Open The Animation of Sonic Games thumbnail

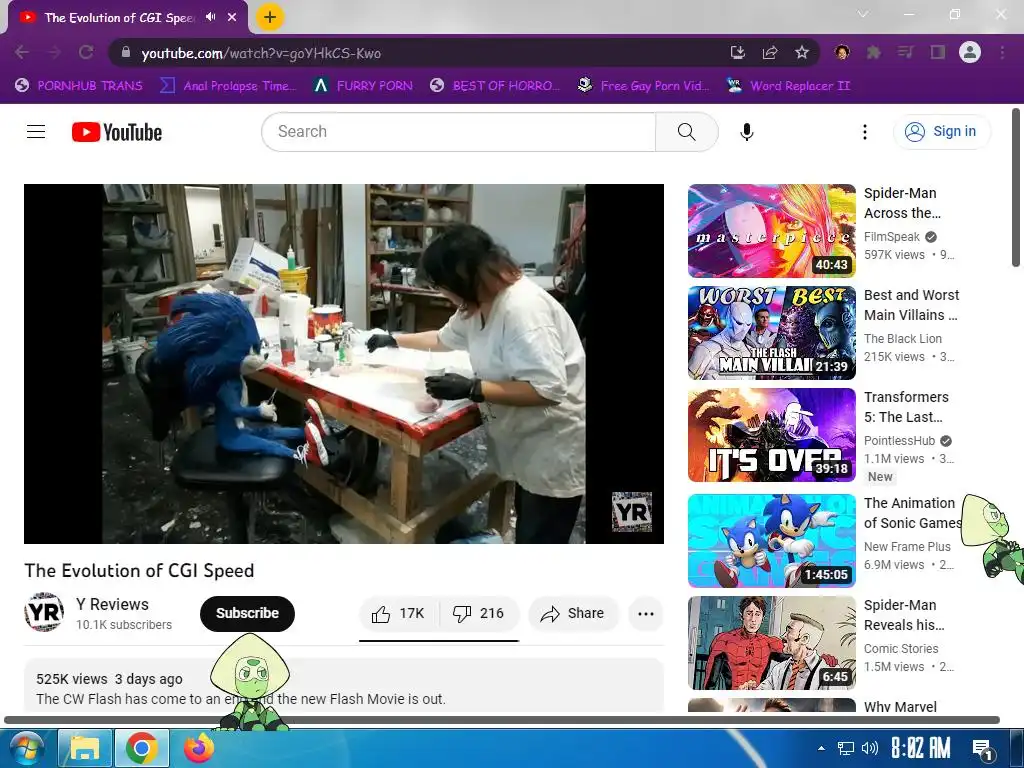tap(771, 541)
